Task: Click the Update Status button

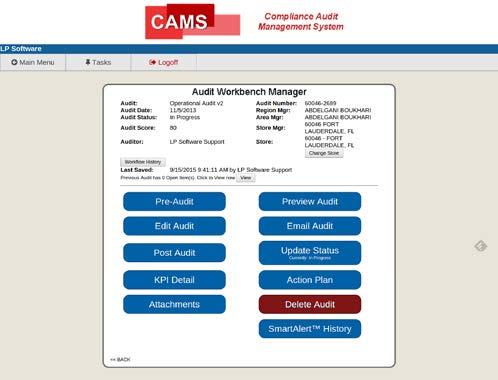Action: pos(310,253)
